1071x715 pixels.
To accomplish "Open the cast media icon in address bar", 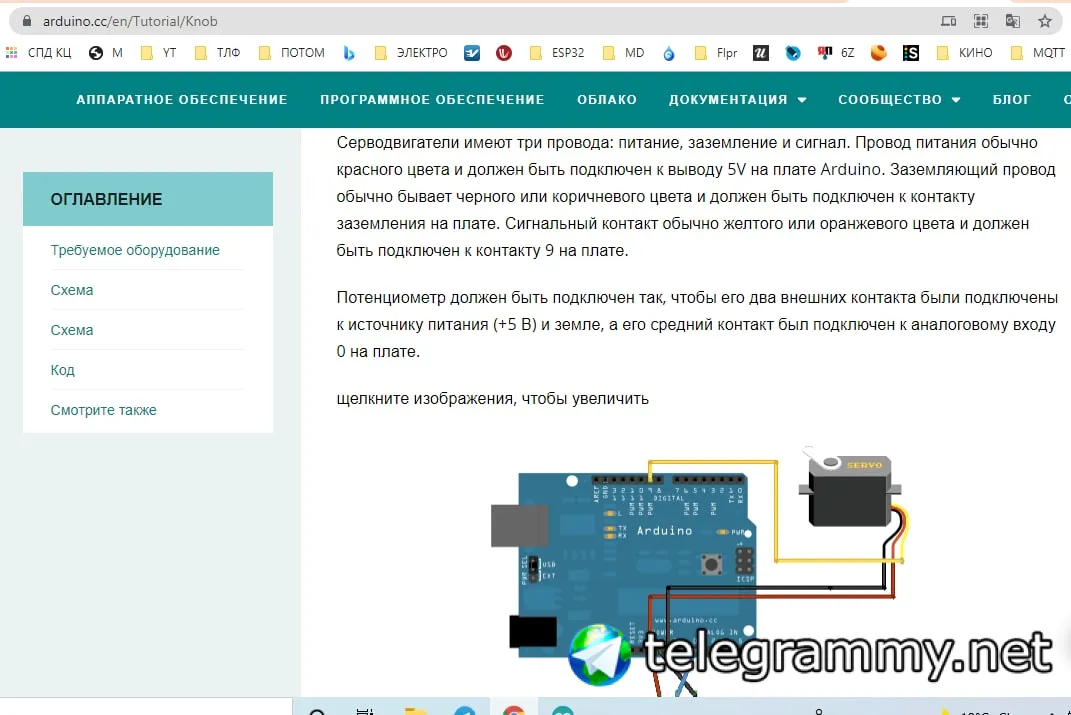I will [x=948, y=21].
